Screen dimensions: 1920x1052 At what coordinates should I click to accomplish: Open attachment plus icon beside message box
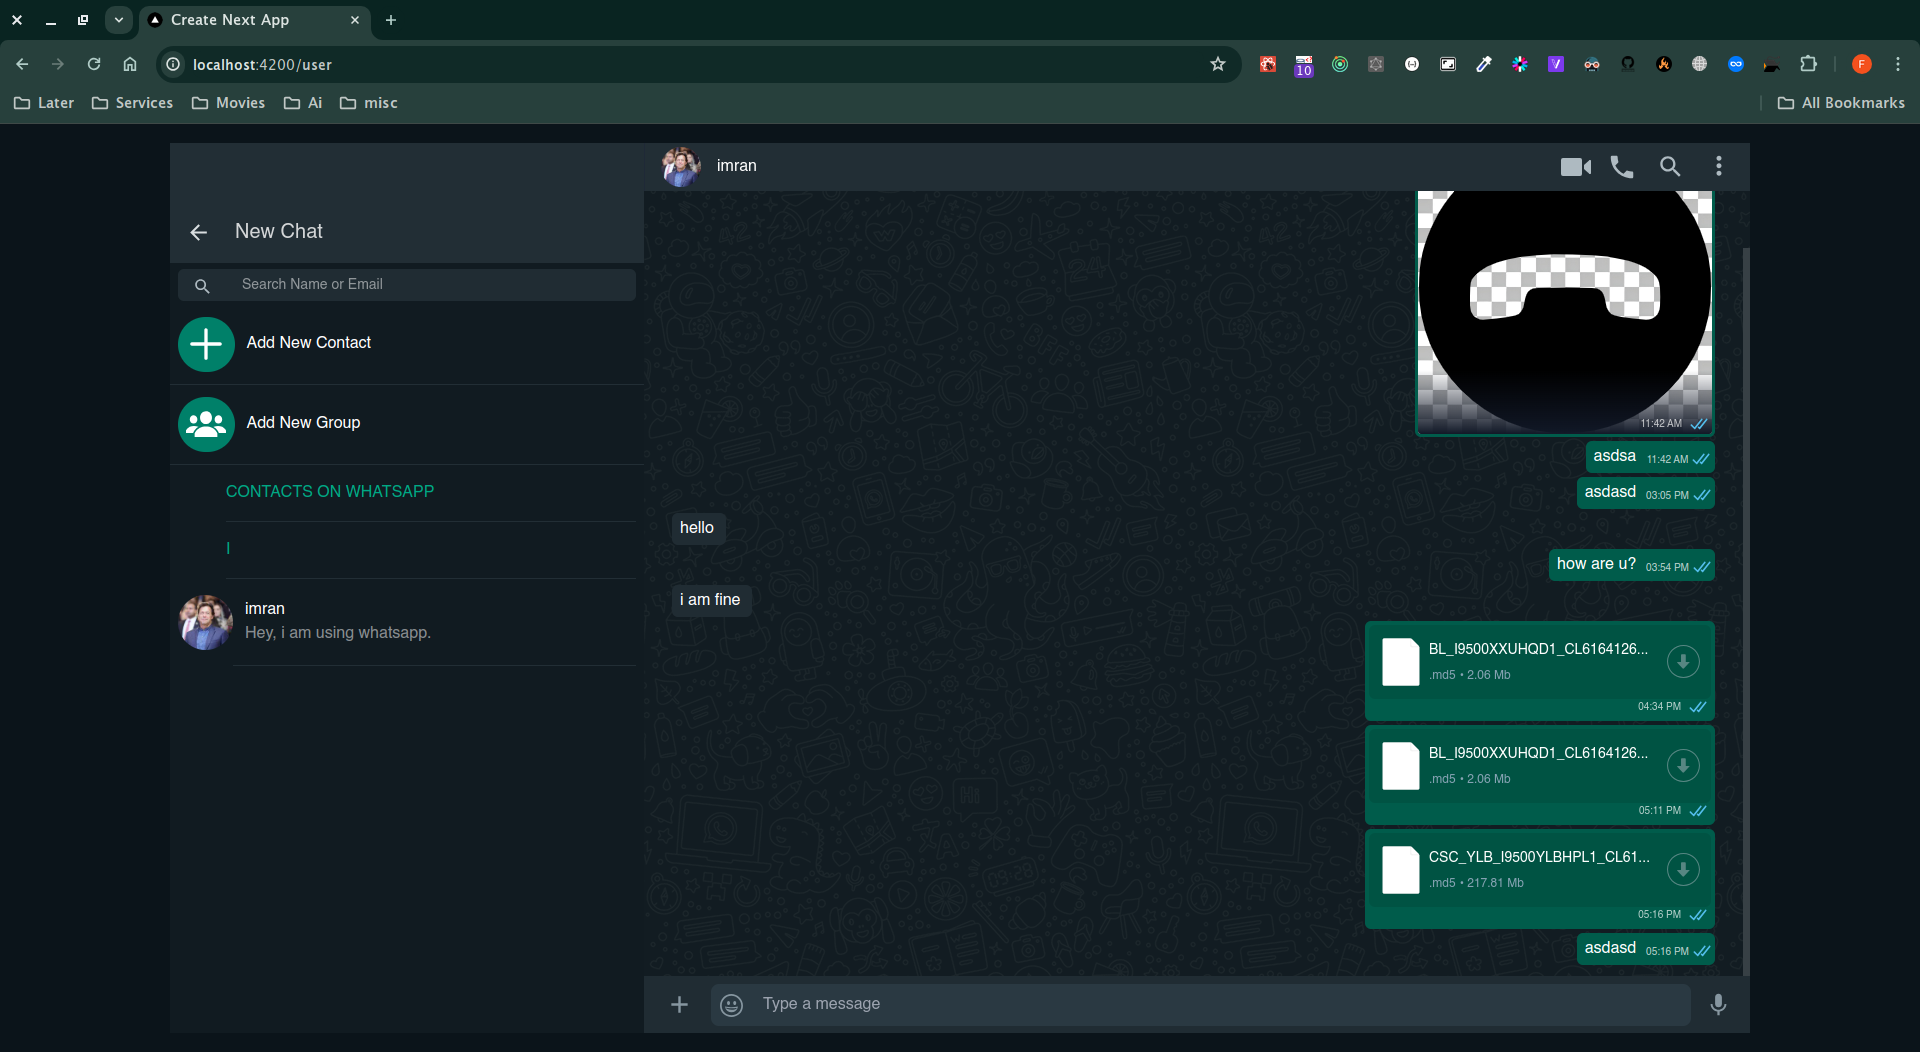pos(679,1004)
